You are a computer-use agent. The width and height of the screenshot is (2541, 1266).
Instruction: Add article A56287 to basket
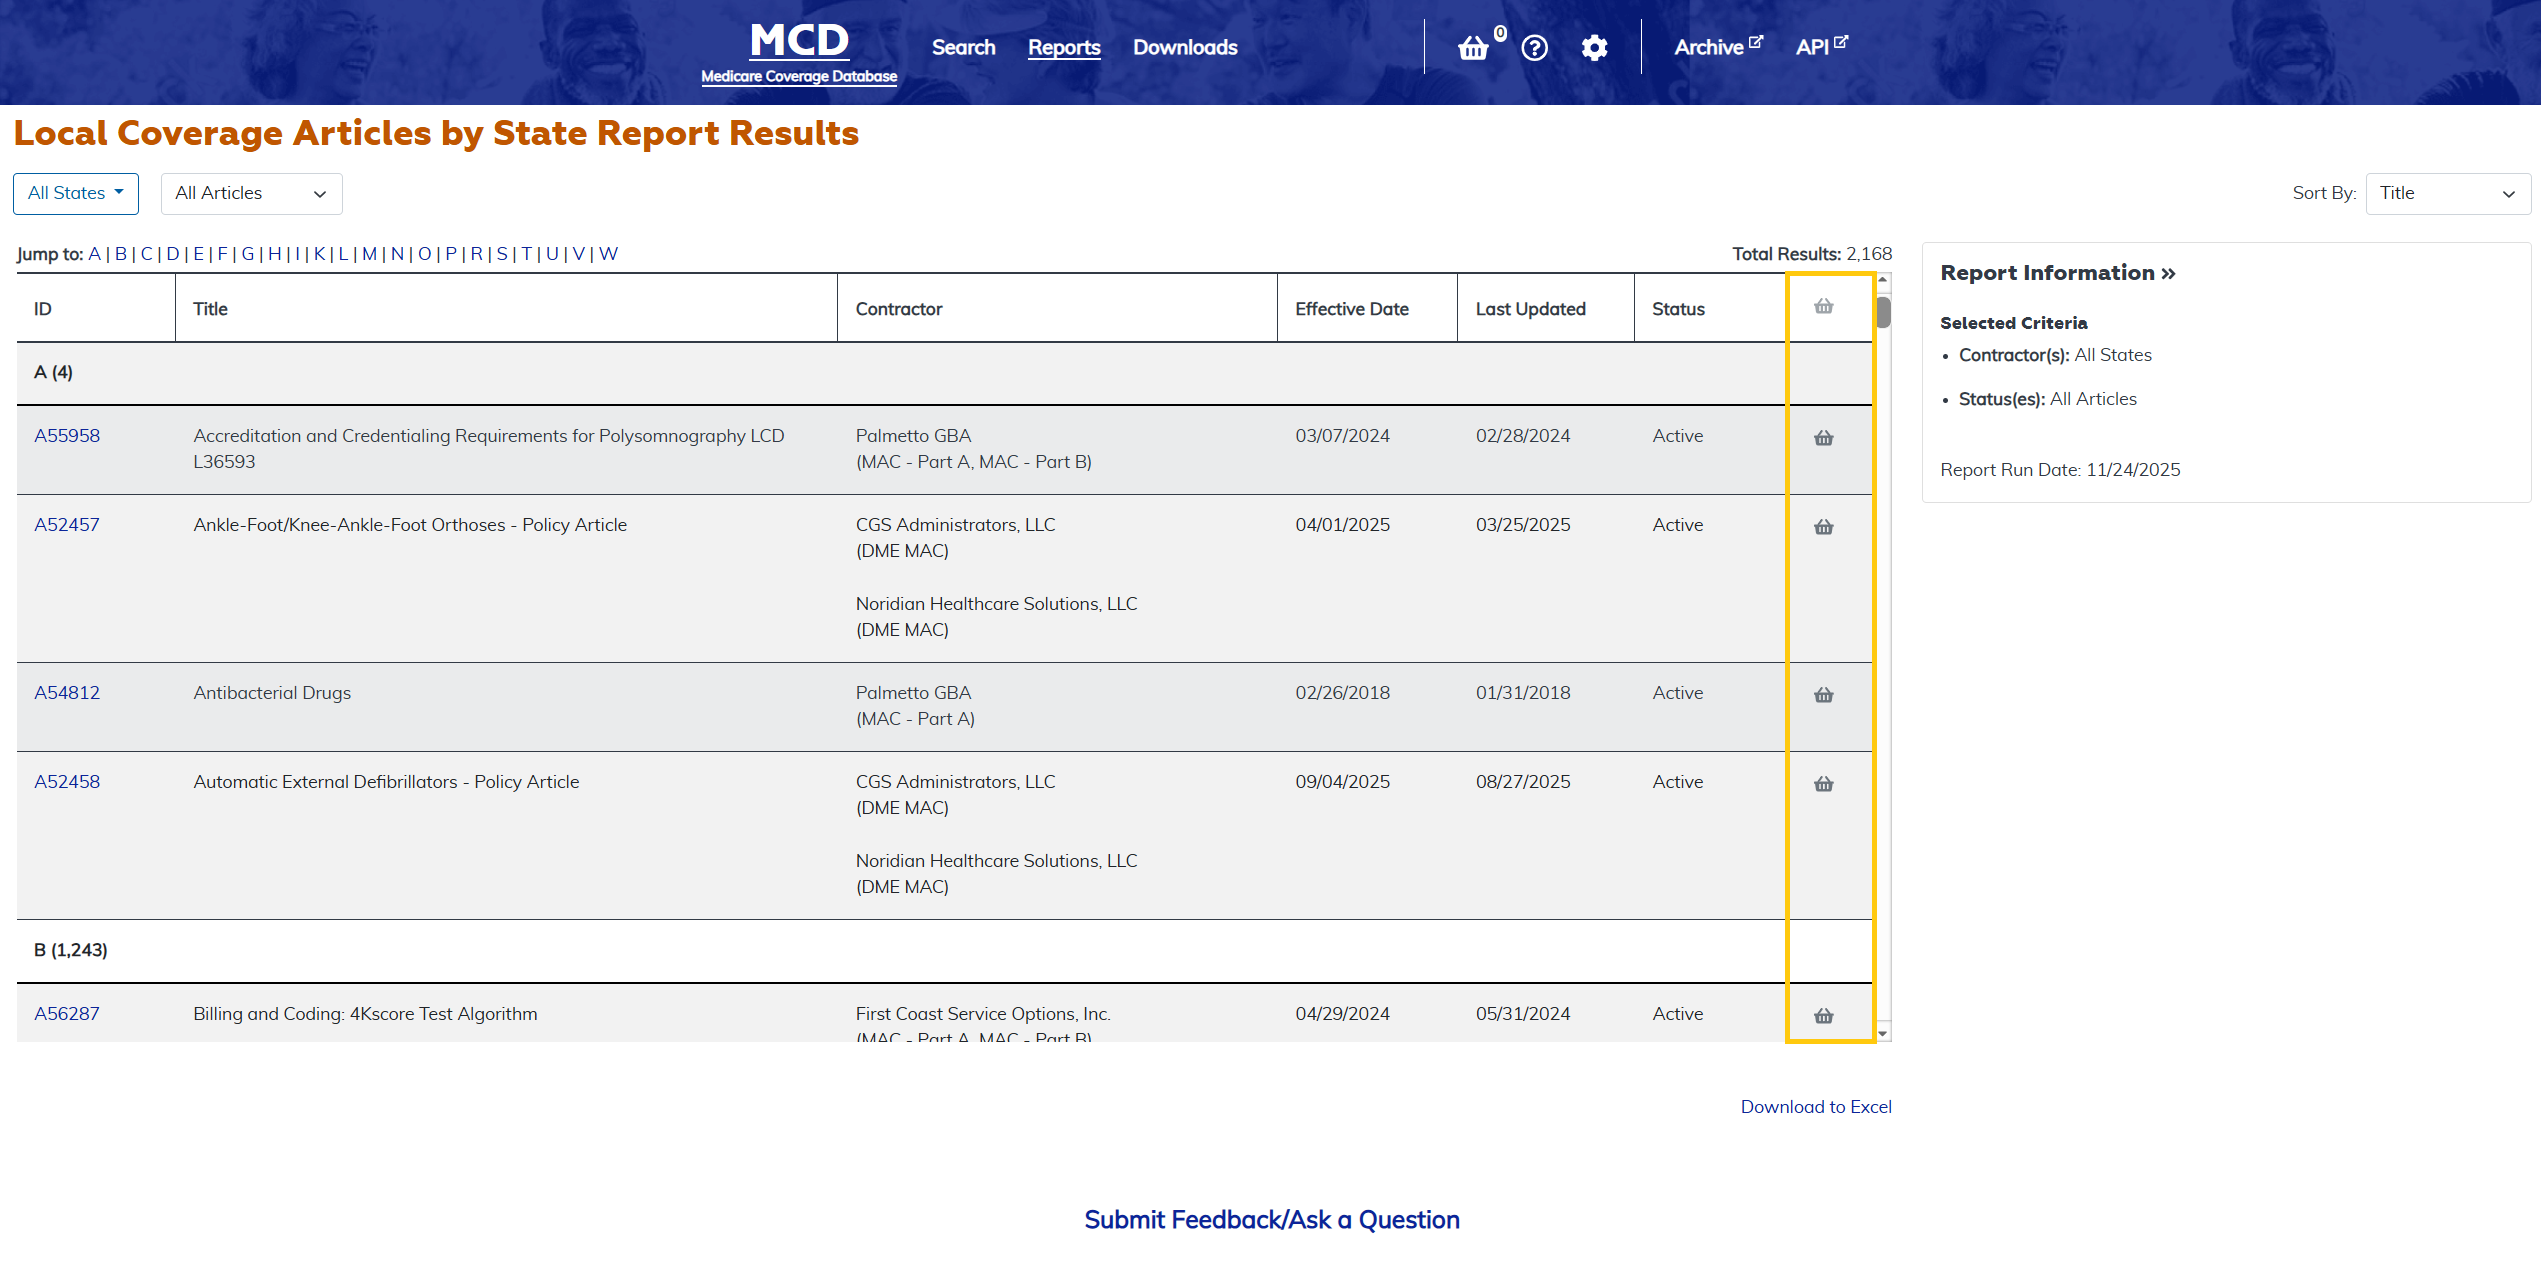[x=1823, y=1016]
